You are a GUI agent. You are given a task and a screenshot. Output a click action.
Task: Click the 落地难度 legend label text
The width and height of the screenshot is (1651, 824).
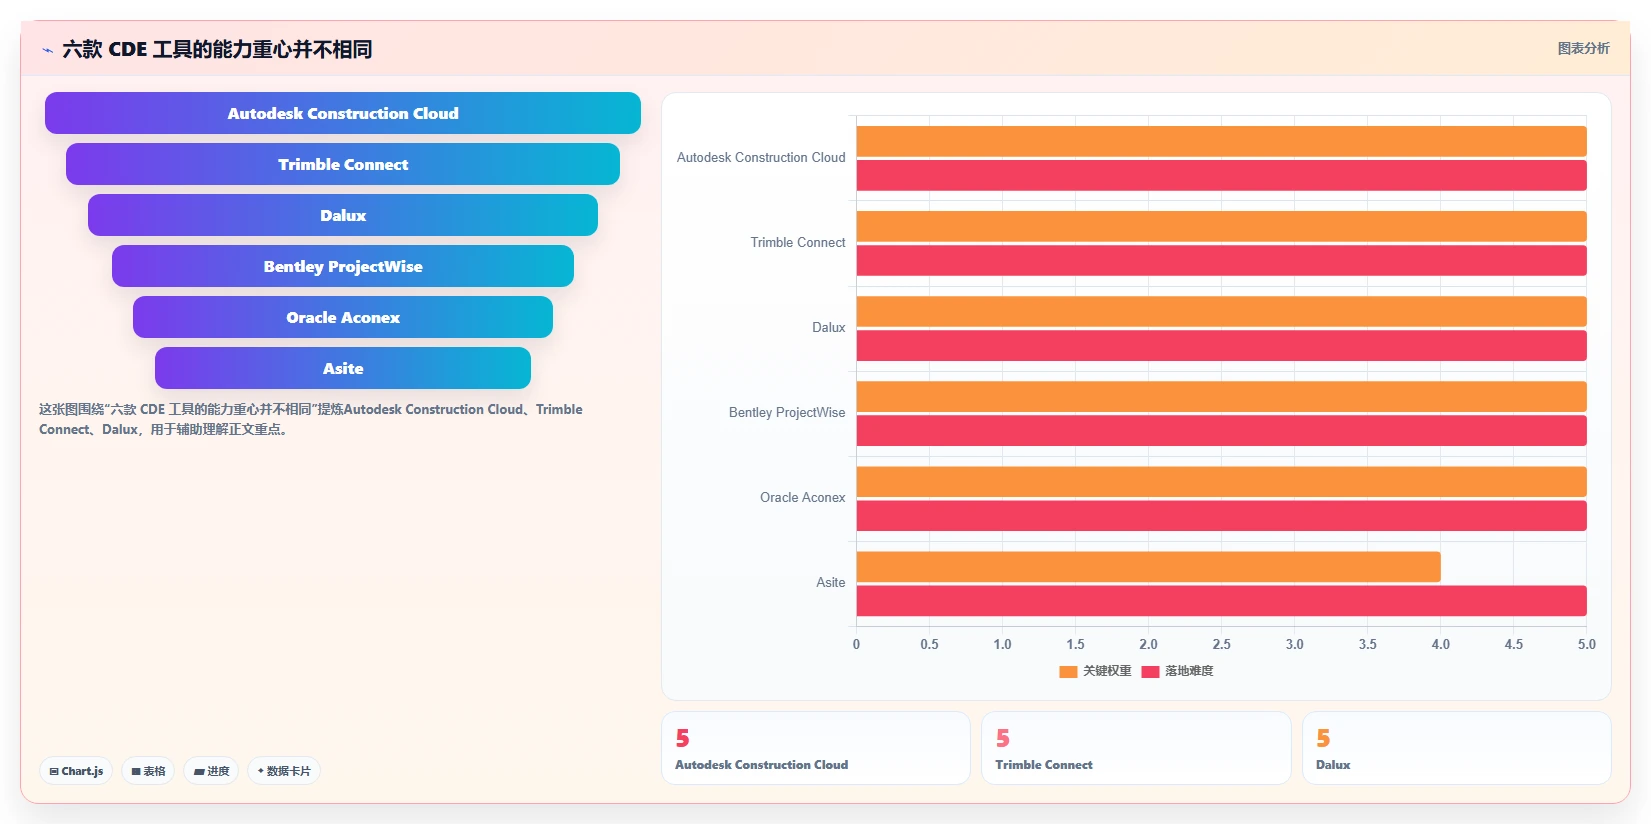click(1189, 671)
